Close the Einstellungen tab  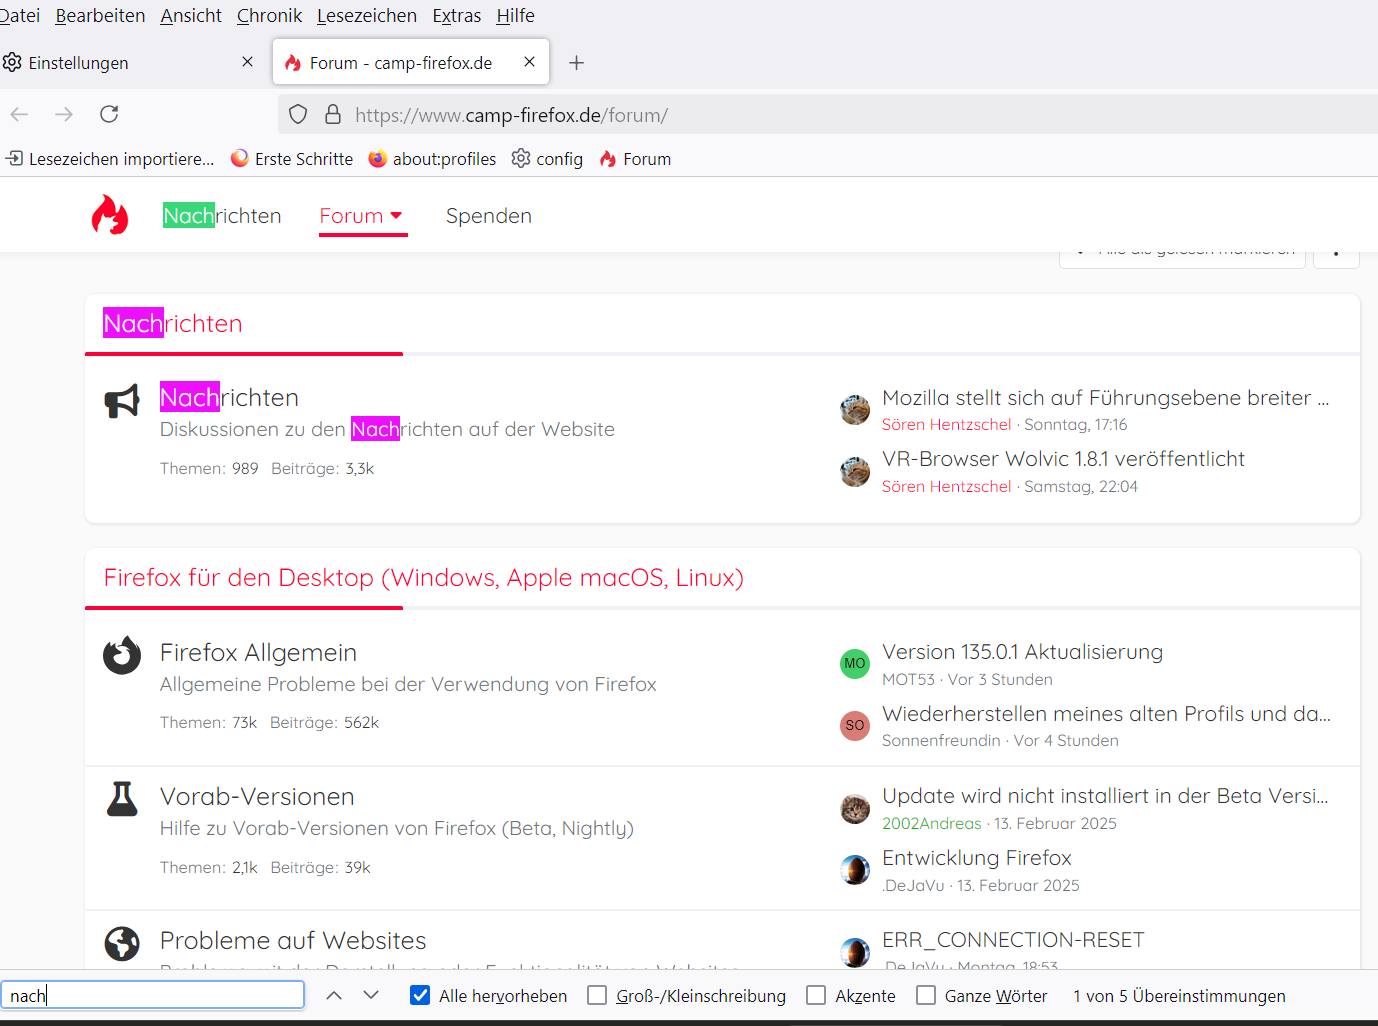pos(248,62)
